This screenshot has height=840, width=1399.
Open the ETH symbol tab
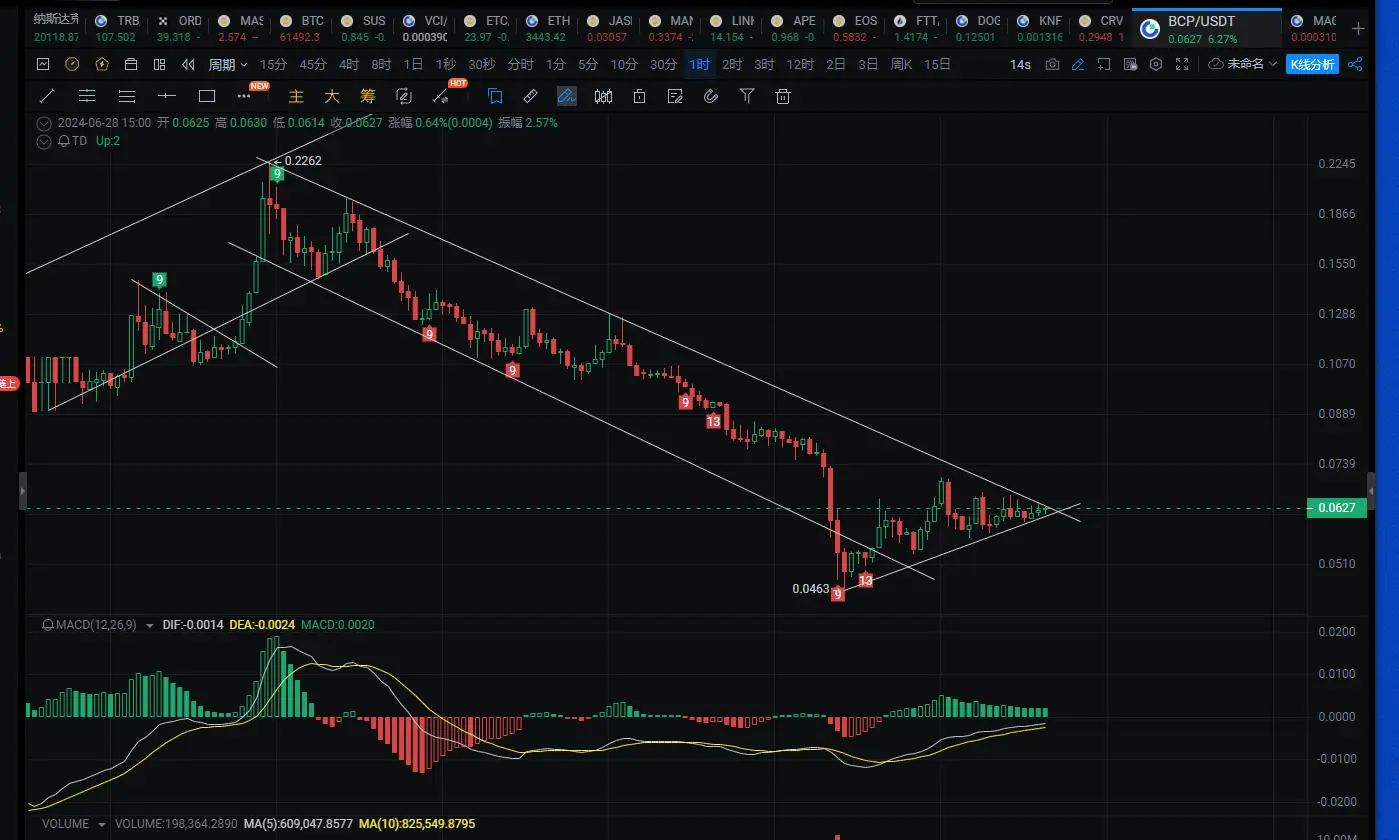pos(548,28)
